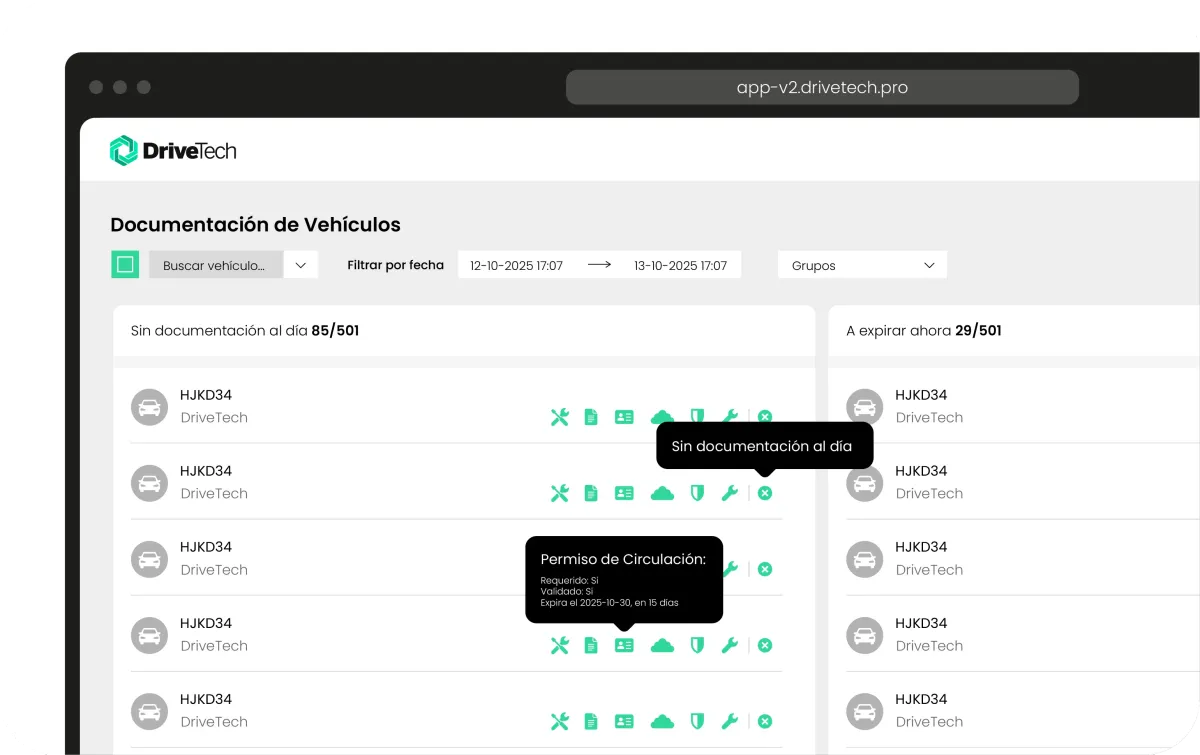Click single wrench icon in second vehicle row

pyautogui.click(x=730, y=493)
